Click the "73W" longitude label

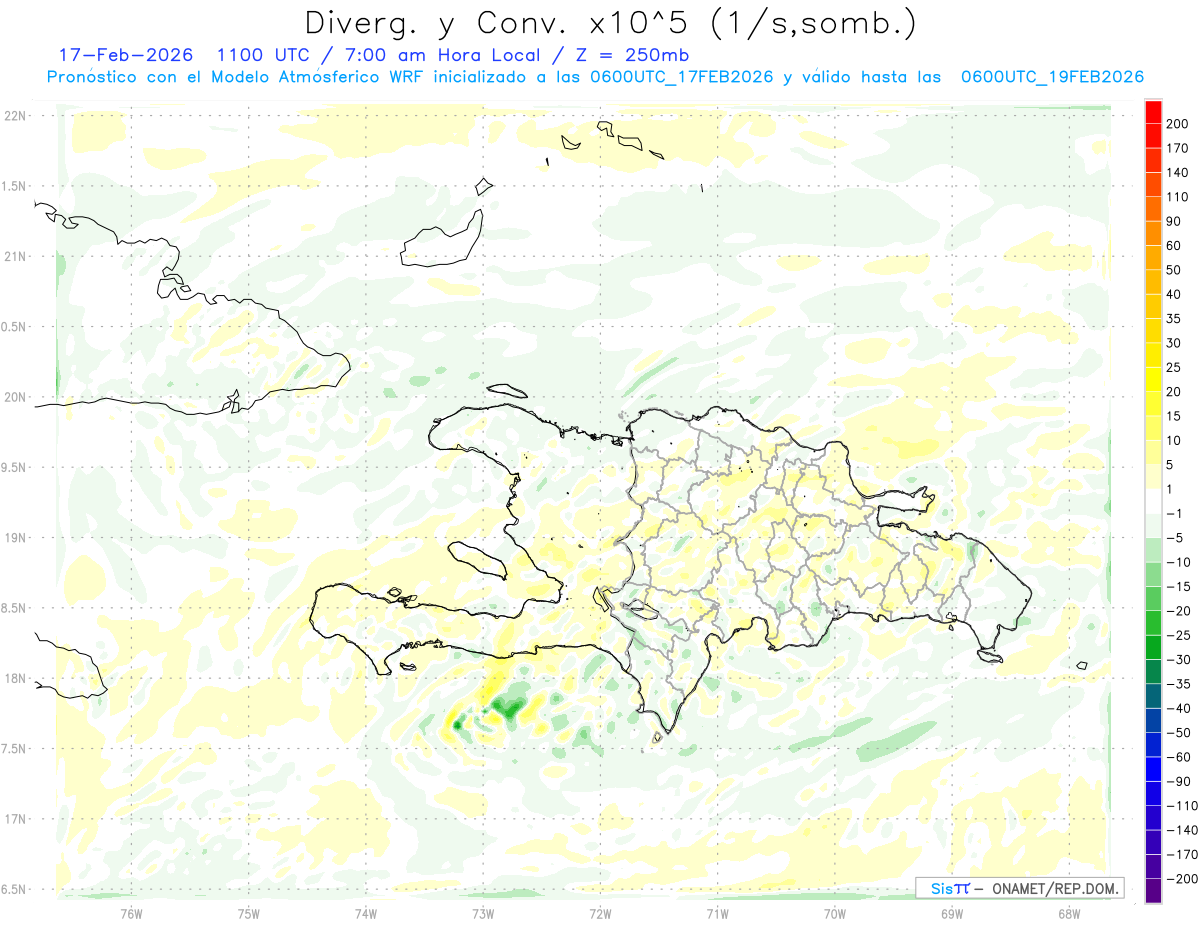[x=483, y=913]
